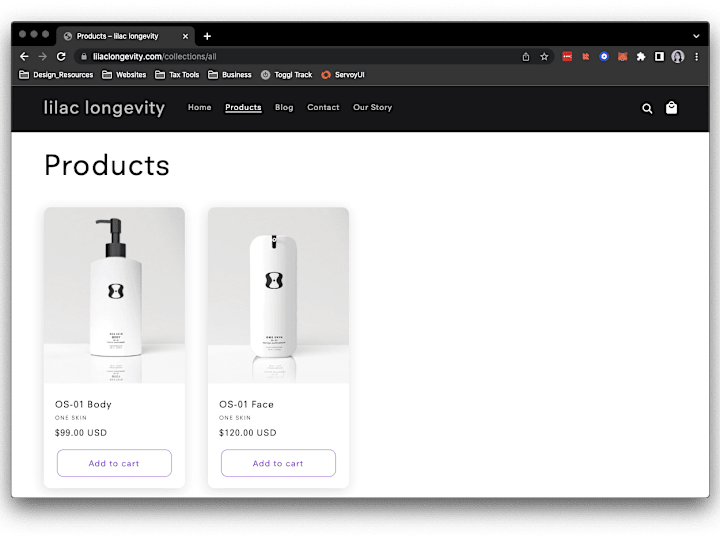Open the Extensions puzzle piece menu
The image size is (720, 540).
pyautogui.click(x=641, y=56)
